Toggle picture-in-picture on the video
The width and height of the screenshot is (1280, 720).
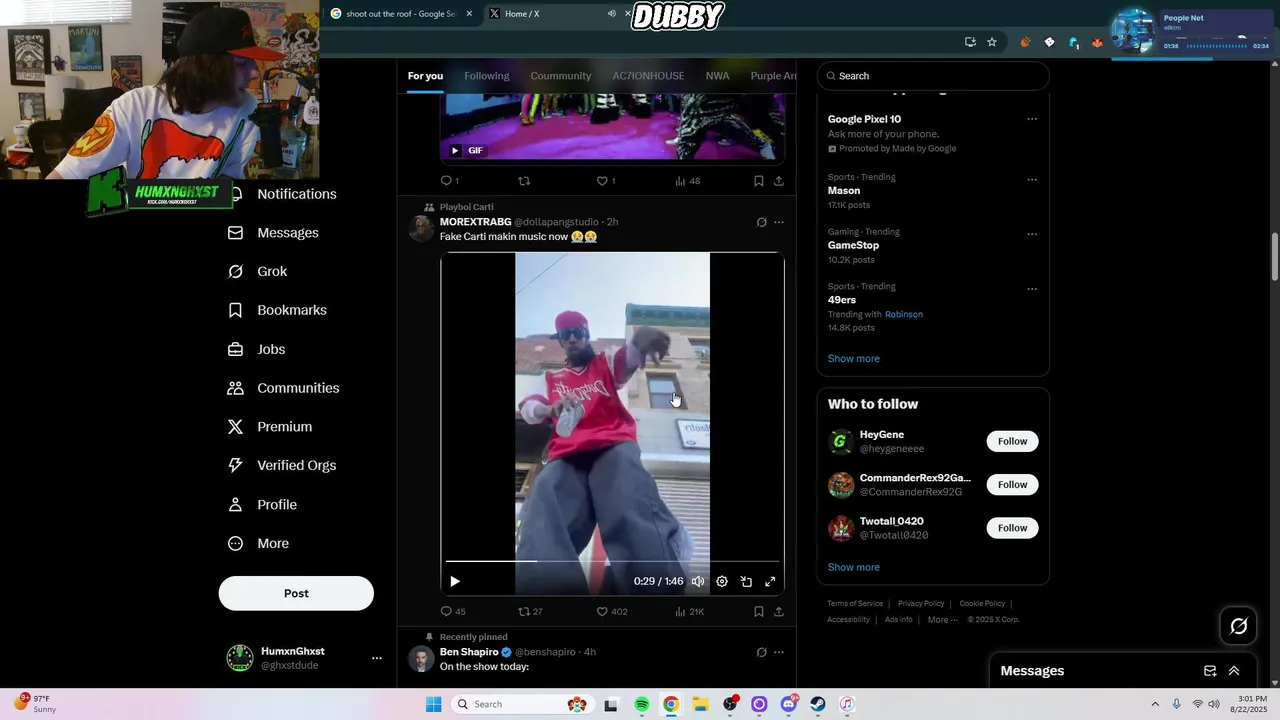coord(746,581)
